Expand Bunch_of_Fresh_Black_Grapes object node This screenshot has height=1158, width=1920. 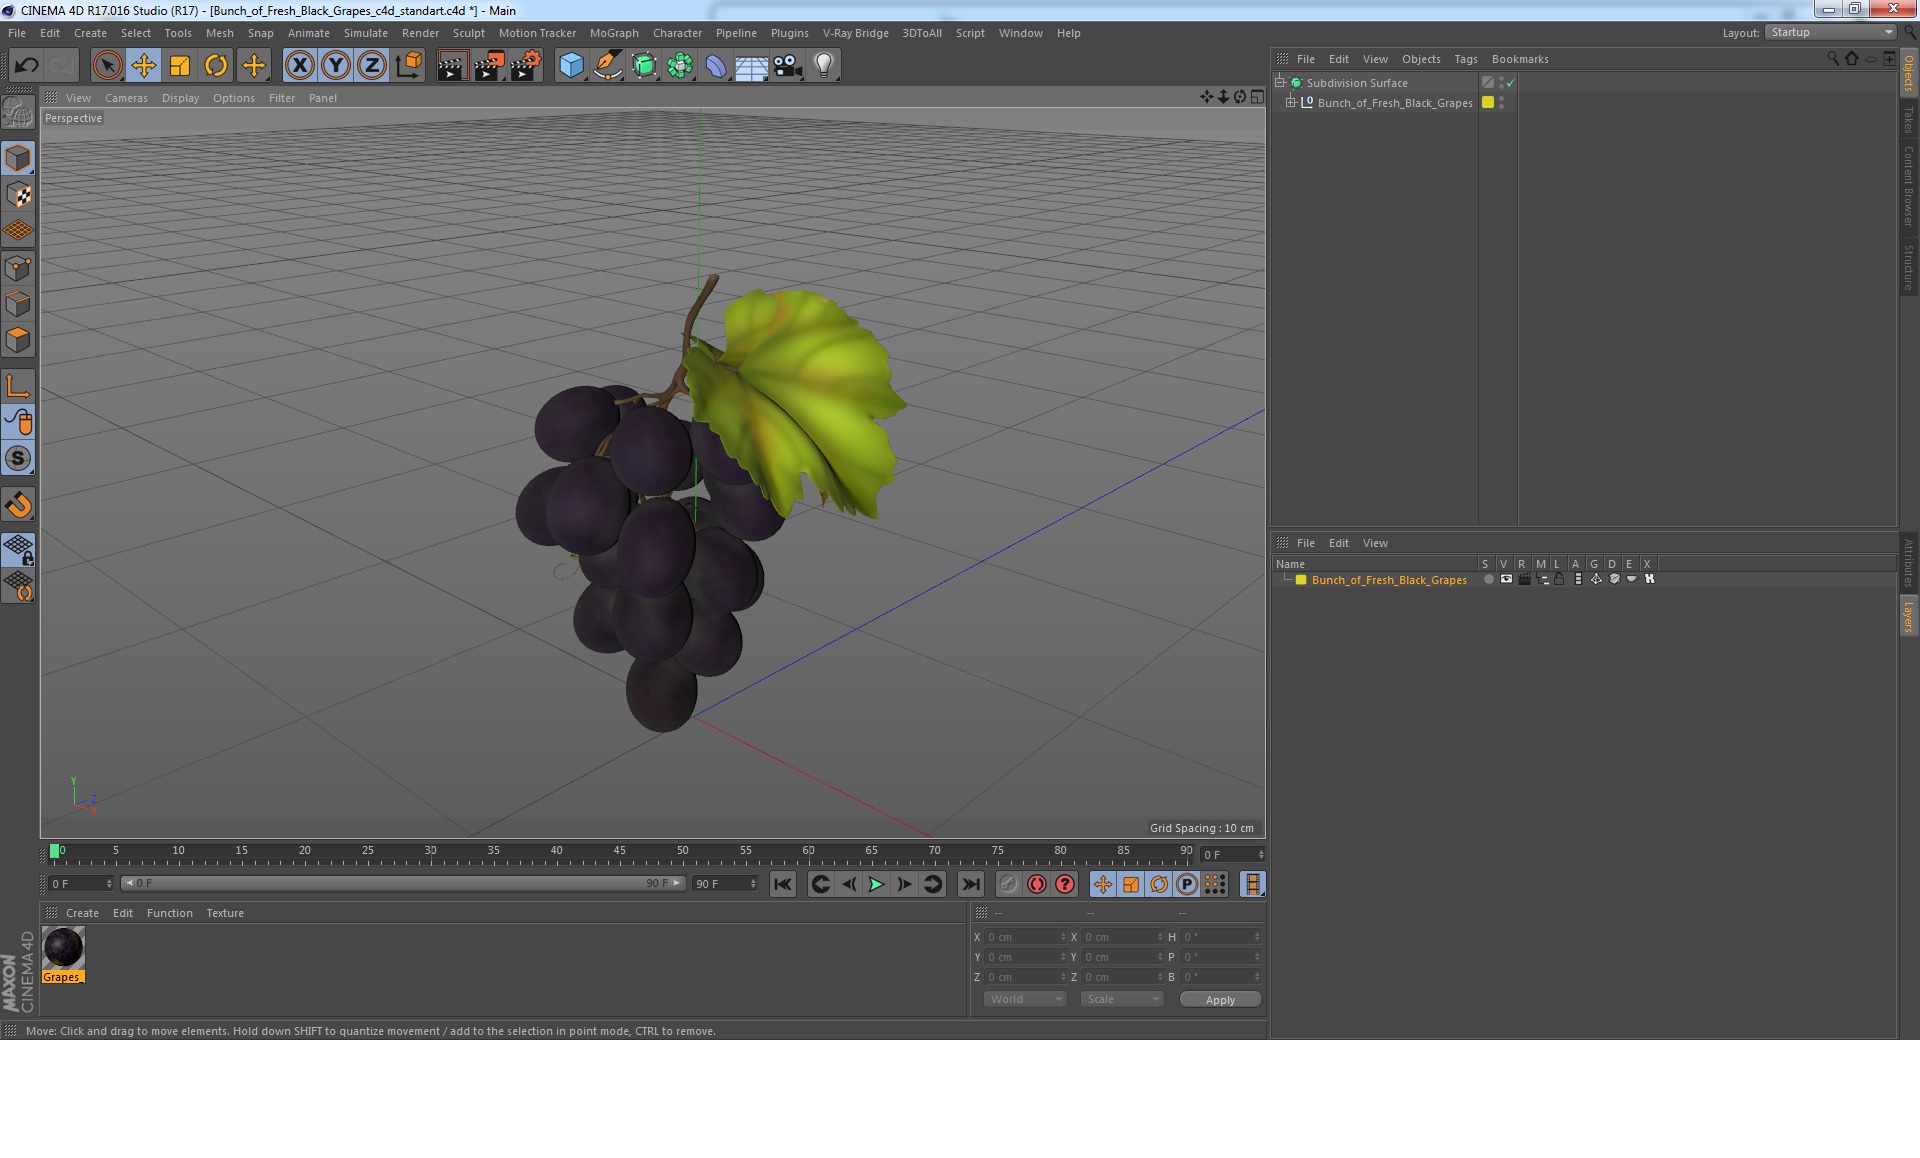pyautogui.click(x=1291, y=102)
